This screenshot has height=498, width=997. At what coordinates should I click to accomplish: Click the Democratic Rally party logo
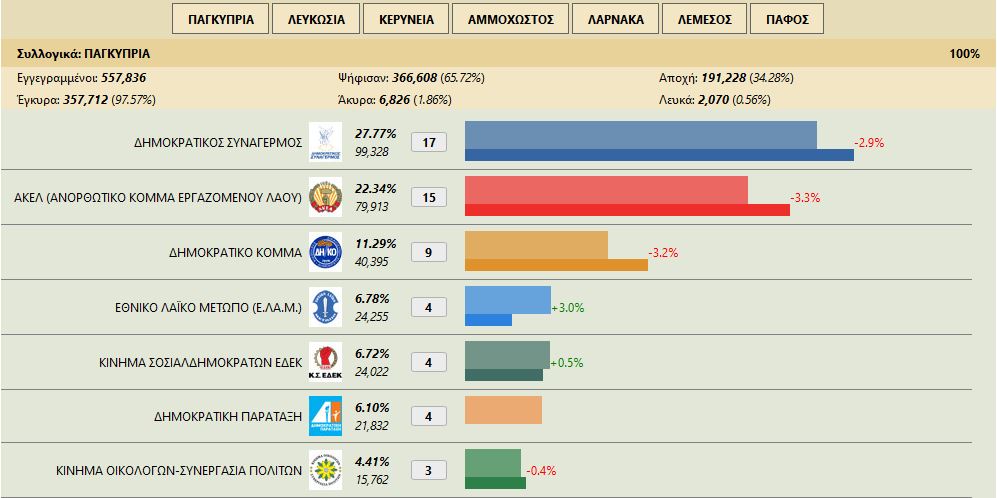coord(325,142)
